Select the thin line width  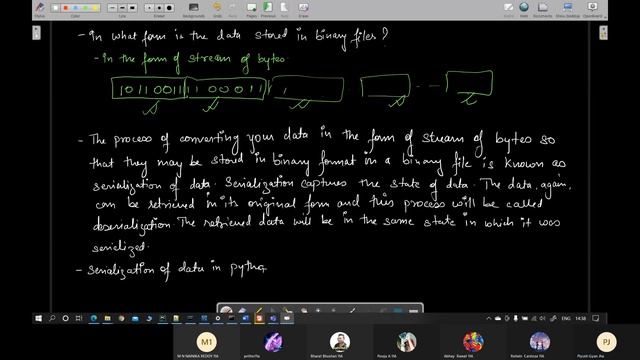click(112, 8)
